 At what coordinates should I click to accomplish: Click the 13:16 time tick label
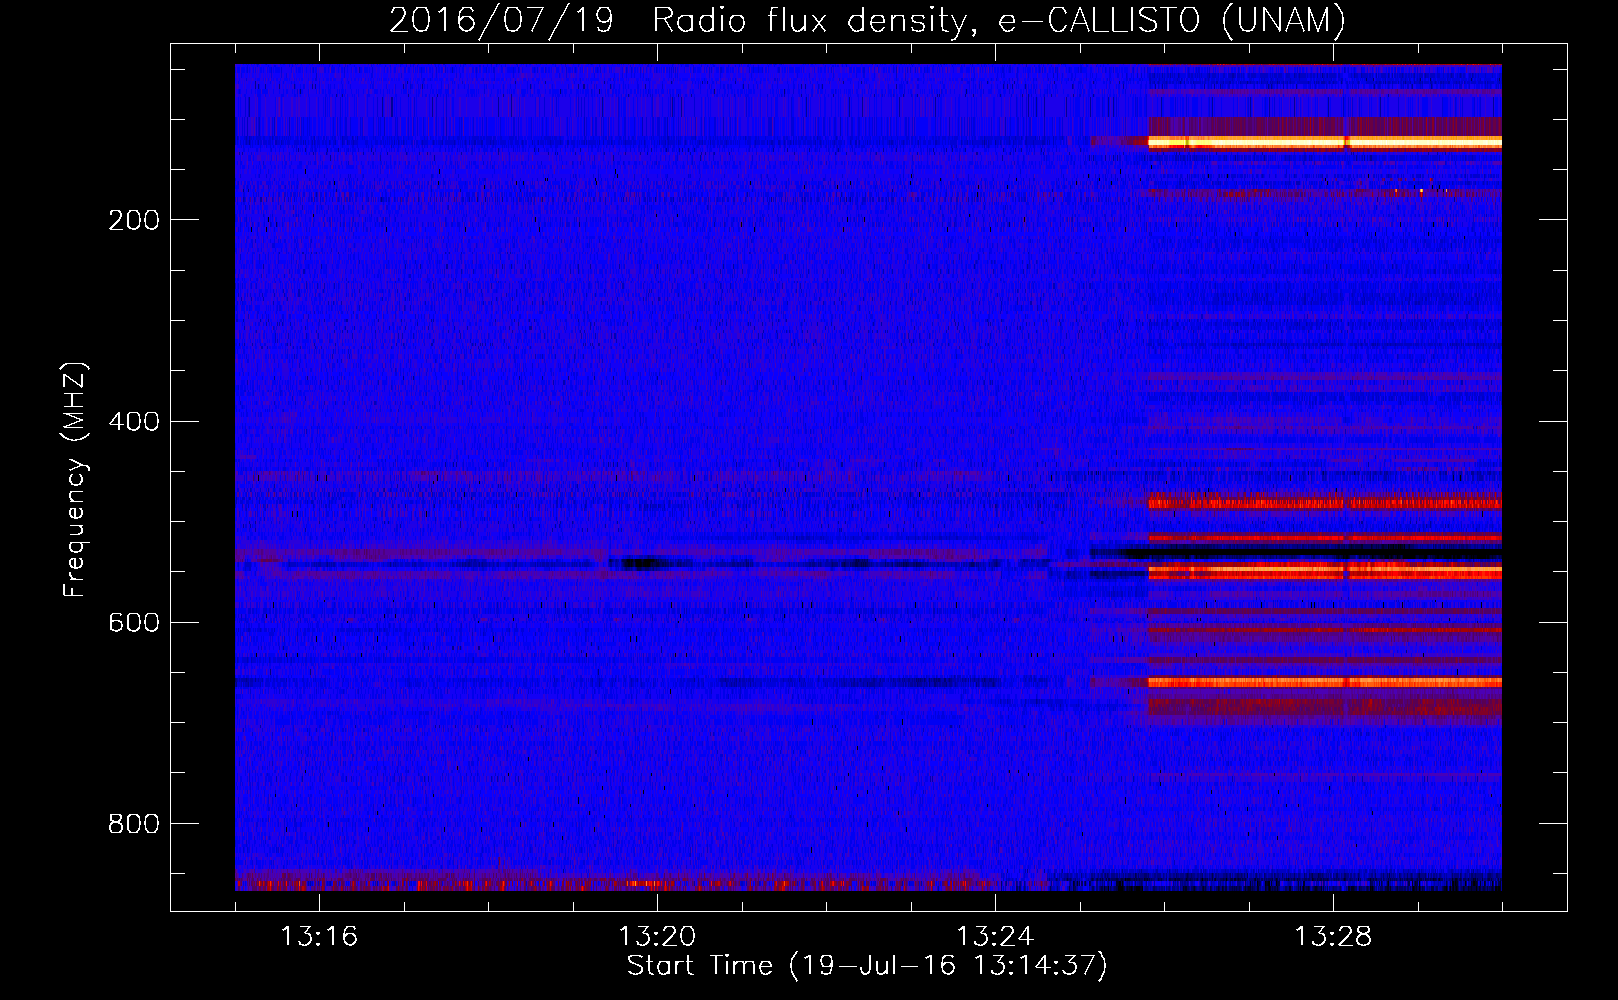pyautogui.click(x=319, y=937)
